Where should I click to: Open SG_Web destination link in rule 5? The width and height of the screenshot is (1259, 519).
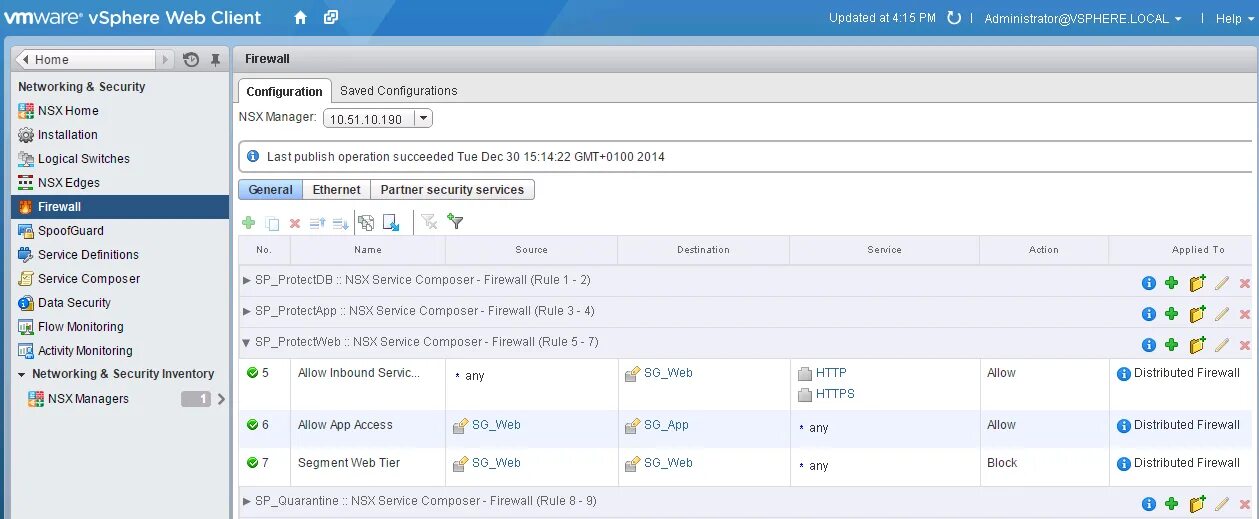[668, 373]
